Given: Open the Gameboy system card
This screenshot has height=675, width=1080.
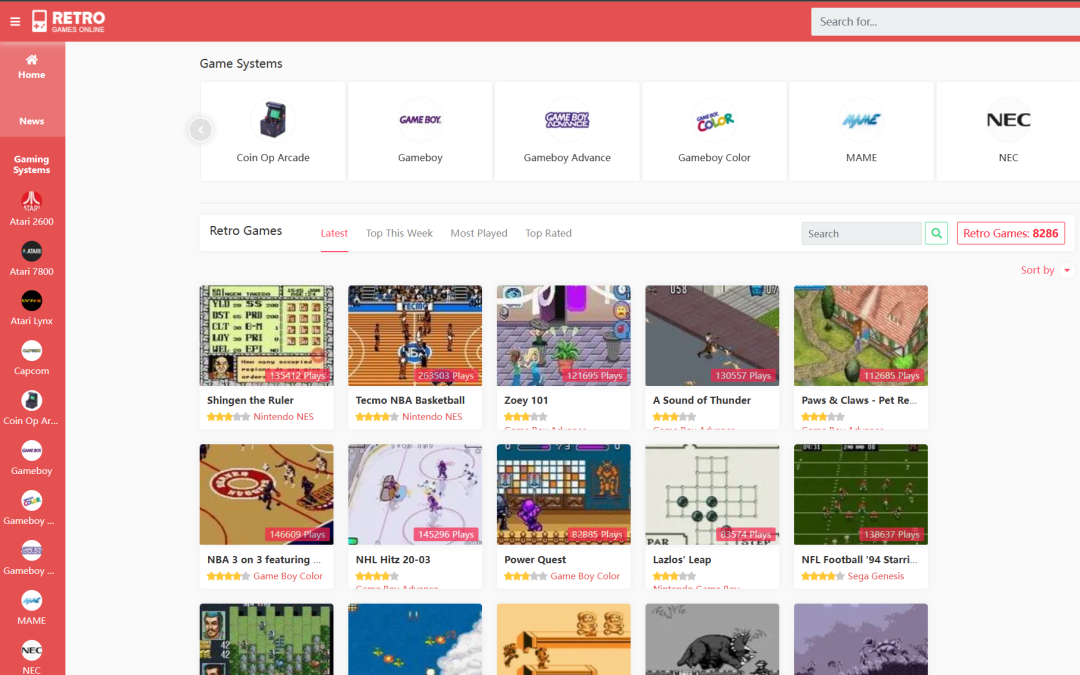Looking at the screenshot, I should coord(420,132).
